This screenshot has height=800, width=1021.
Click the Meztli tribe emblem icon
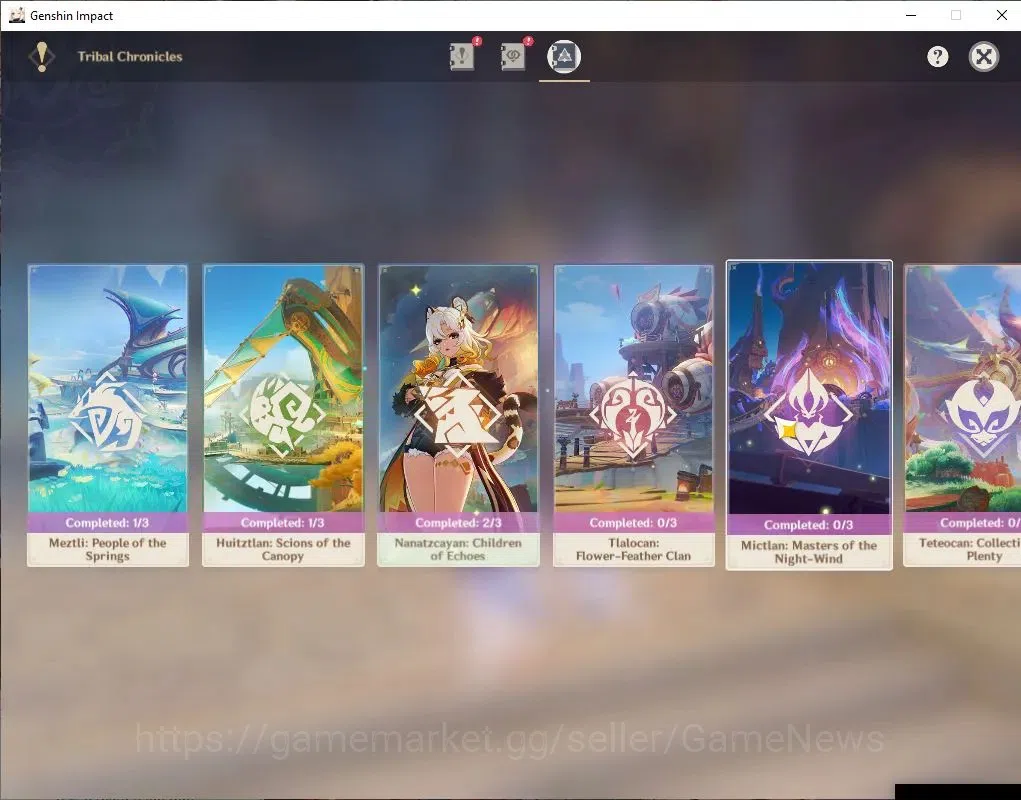click(x=107, y=415)
